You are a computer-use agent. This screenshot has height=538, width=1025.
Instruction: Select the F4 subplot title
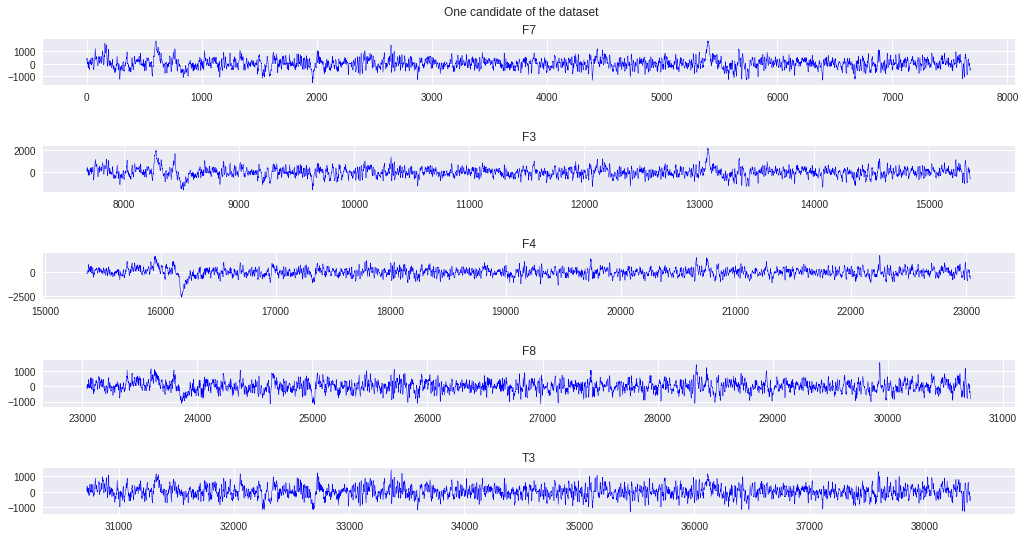(529, 244)
